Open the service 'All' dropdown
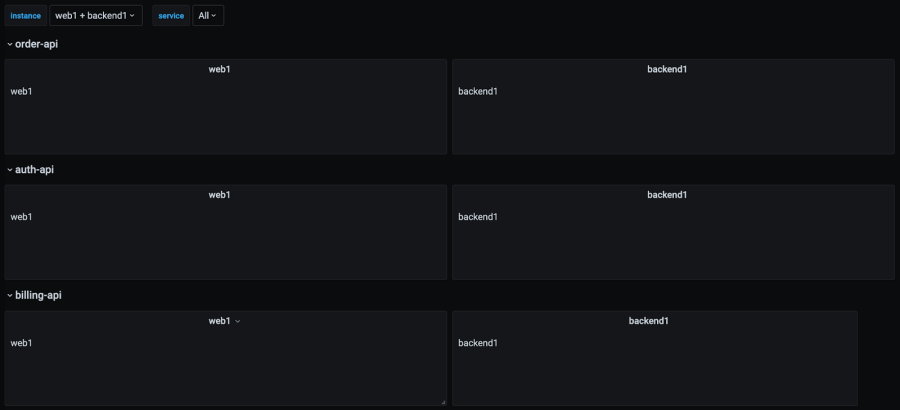 (208, 16)
